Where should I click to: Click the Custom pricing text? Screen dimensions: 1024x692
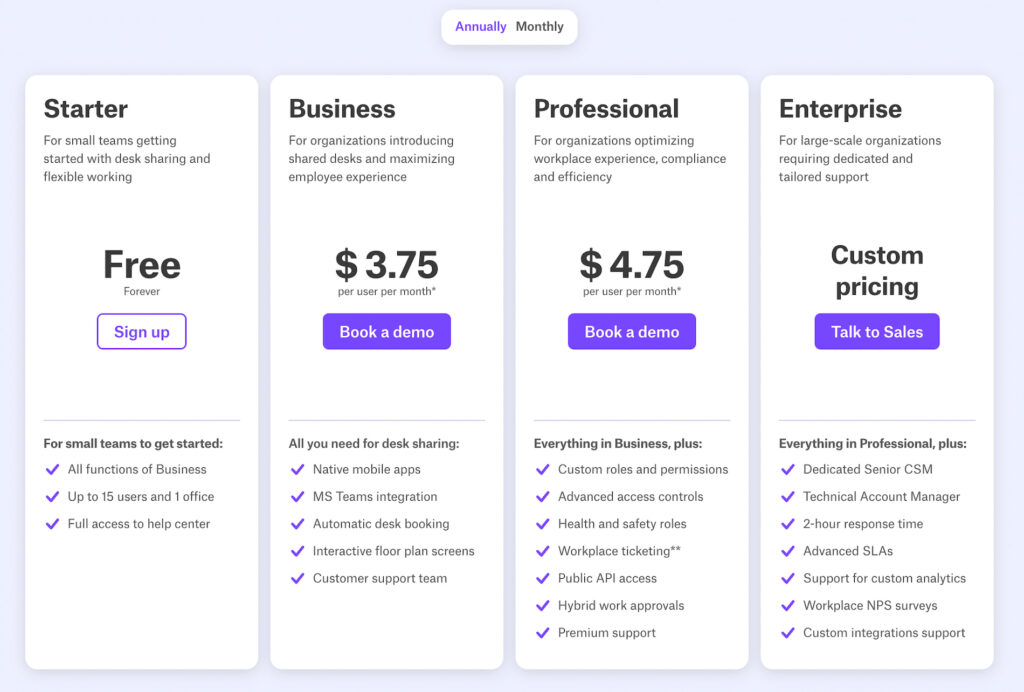point(877,270)
